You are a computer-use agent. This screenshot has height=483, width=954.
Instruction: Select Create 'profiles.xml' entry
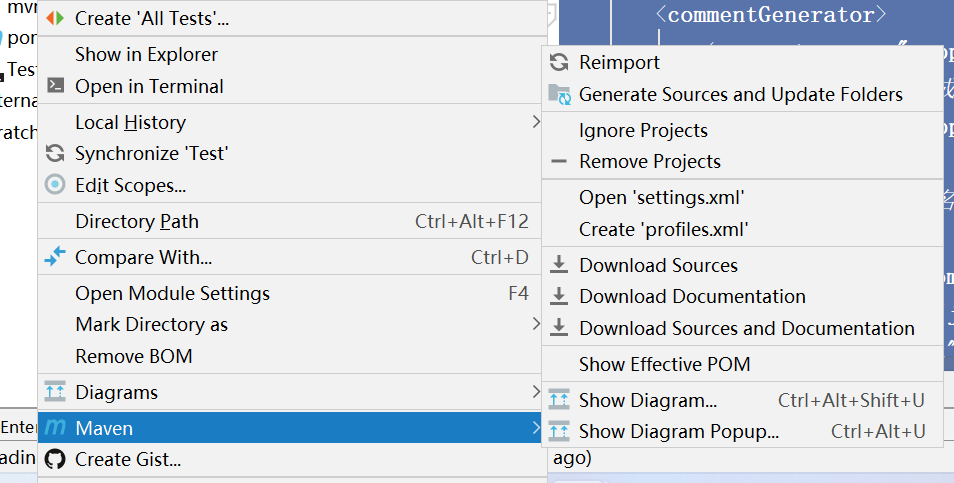[x=663, y=229]
